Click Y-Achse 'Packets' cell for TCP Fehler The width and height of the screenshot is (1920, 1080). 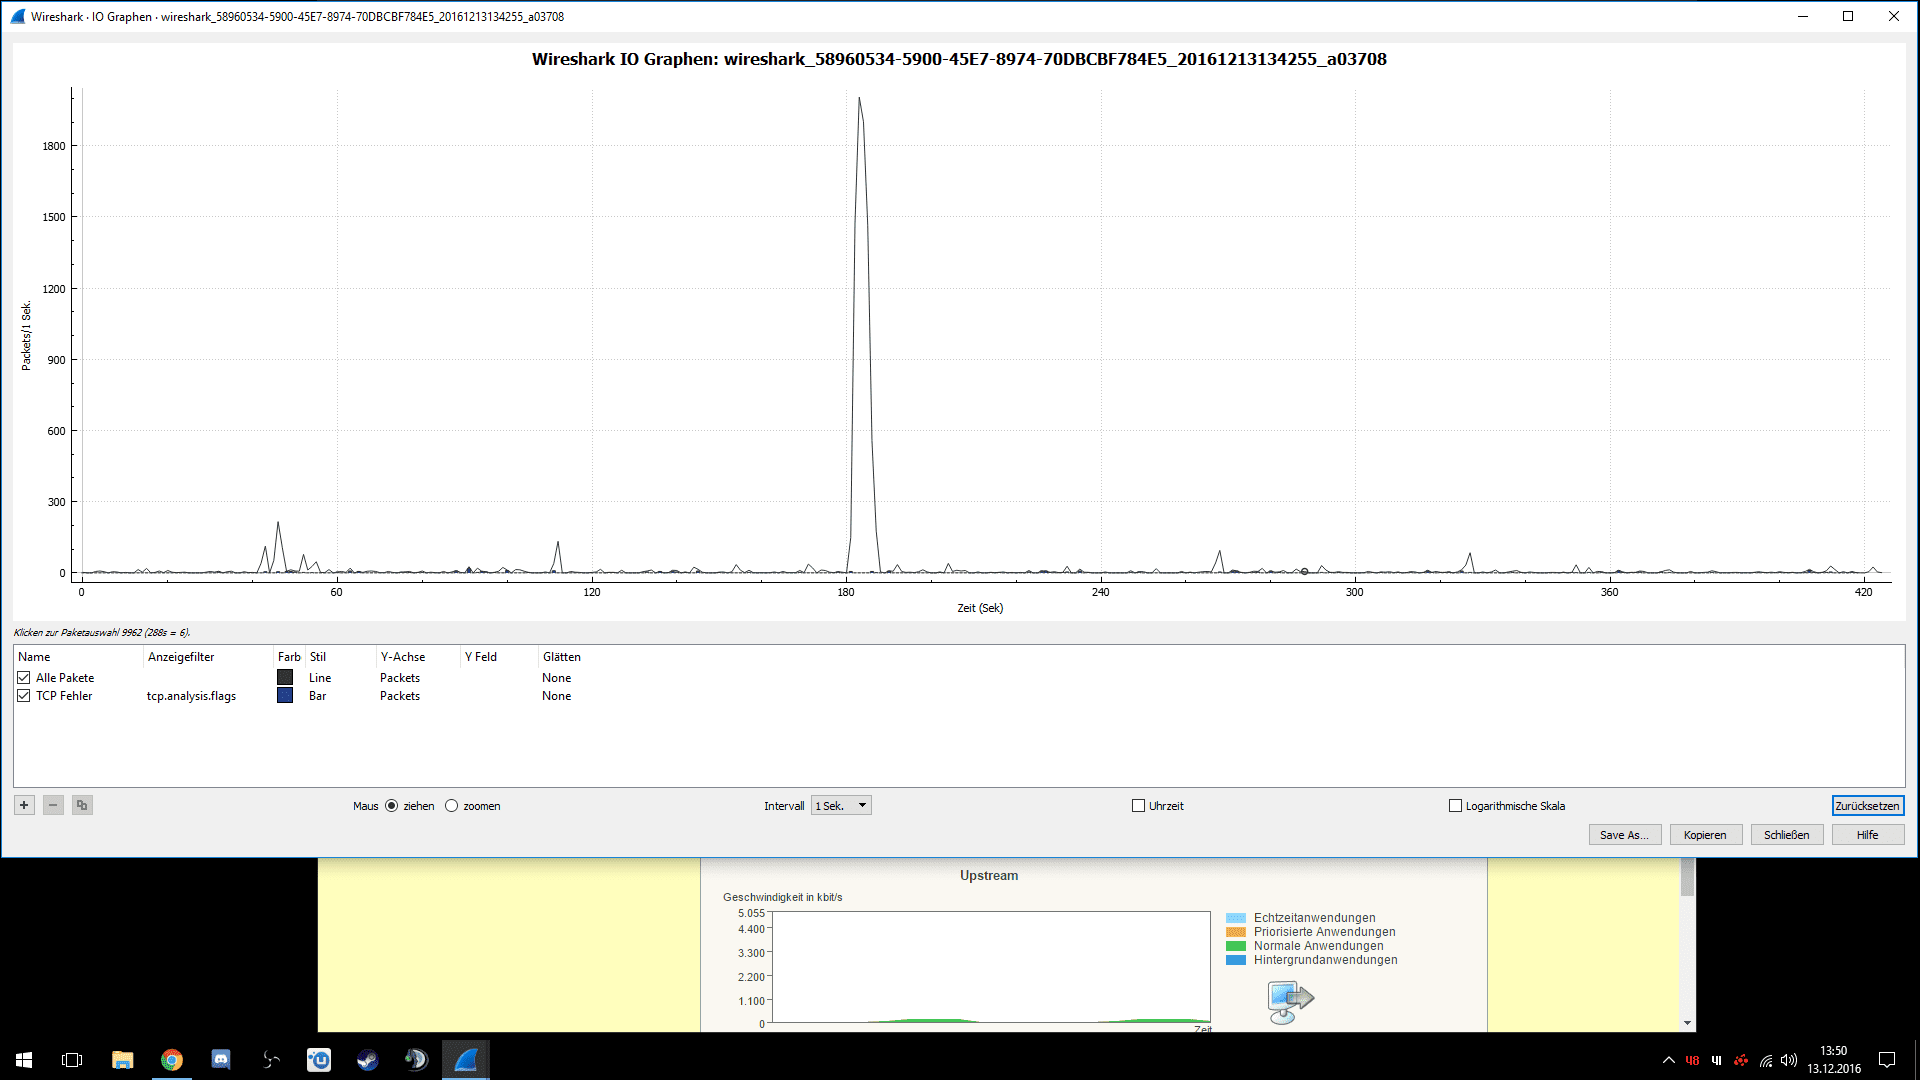click(400, 695)
